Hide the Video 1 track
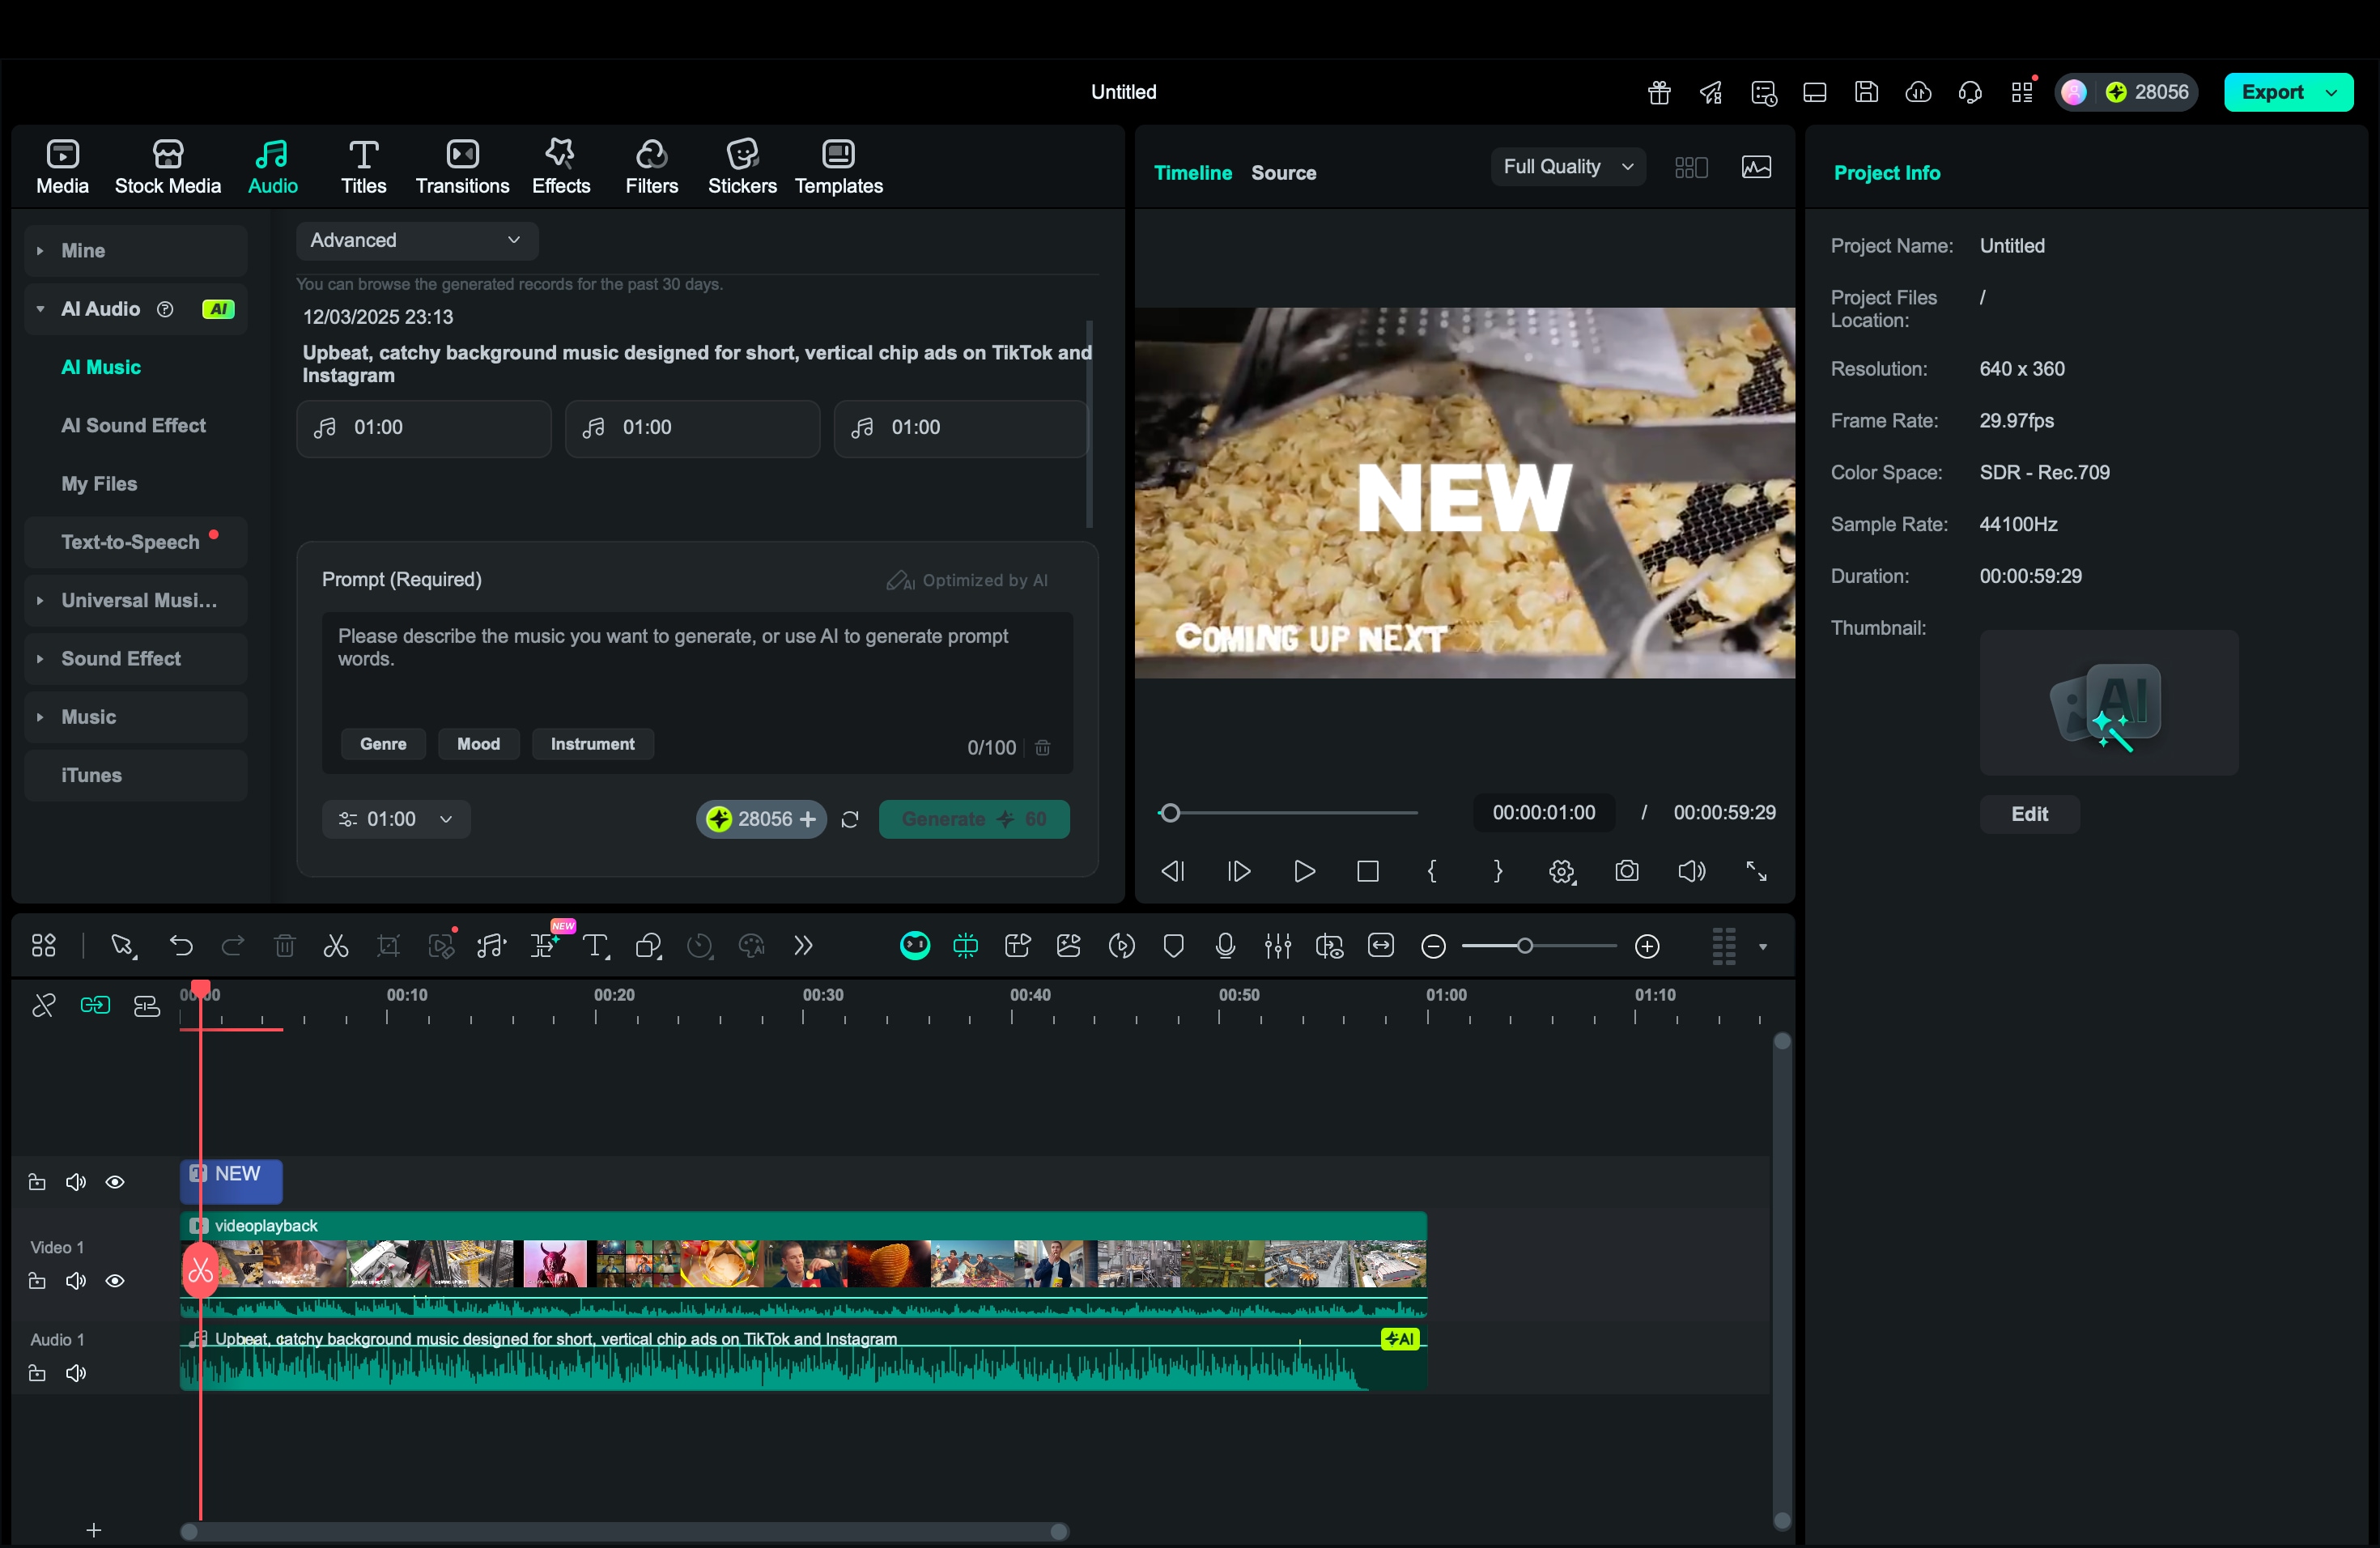The image size is (2380, 1548). (115, 1281)
